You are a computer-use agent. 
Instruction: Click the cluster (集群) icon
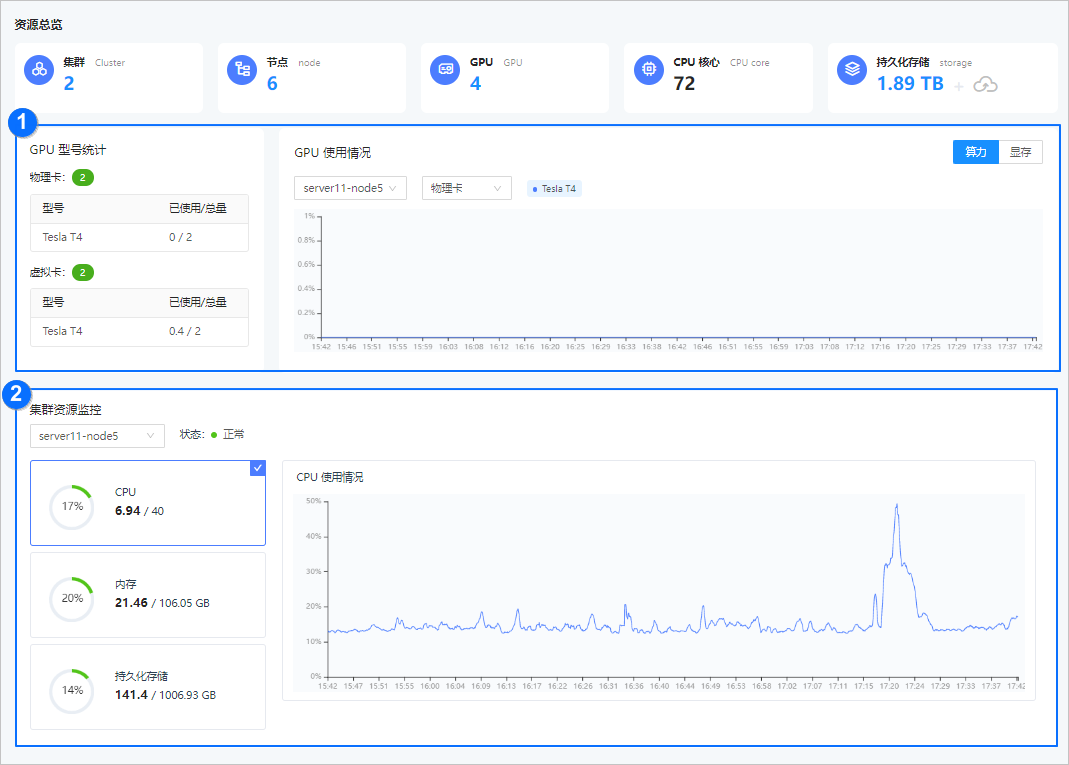[39, 70]
